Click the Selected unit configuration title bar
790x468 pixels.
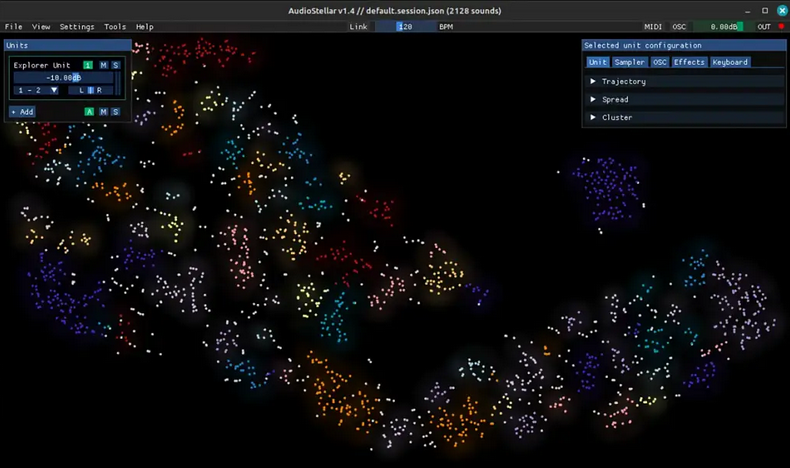pyautogui.click(x=684, y=45)
